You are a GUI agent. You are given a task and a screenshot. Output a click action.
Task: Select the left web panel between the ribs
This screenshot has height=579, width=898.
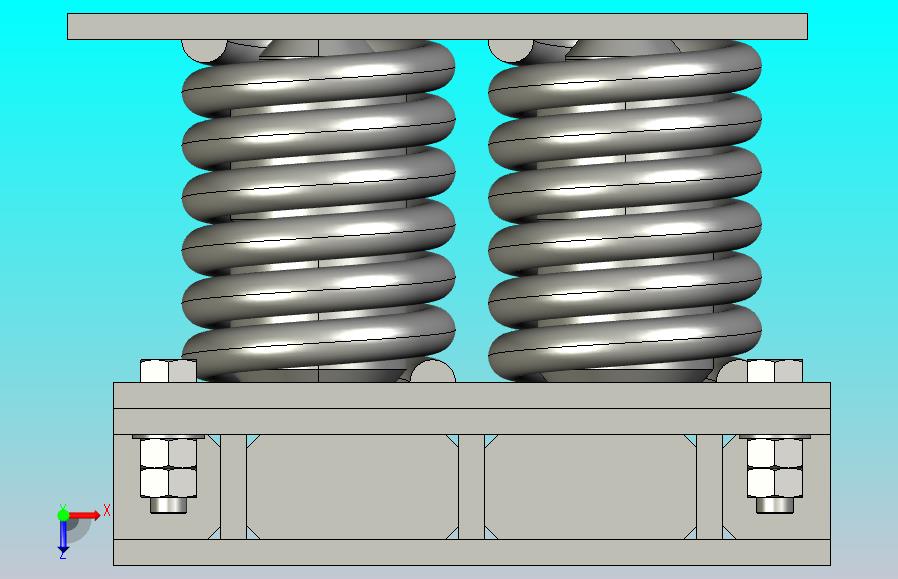click(x=352, y=487)
